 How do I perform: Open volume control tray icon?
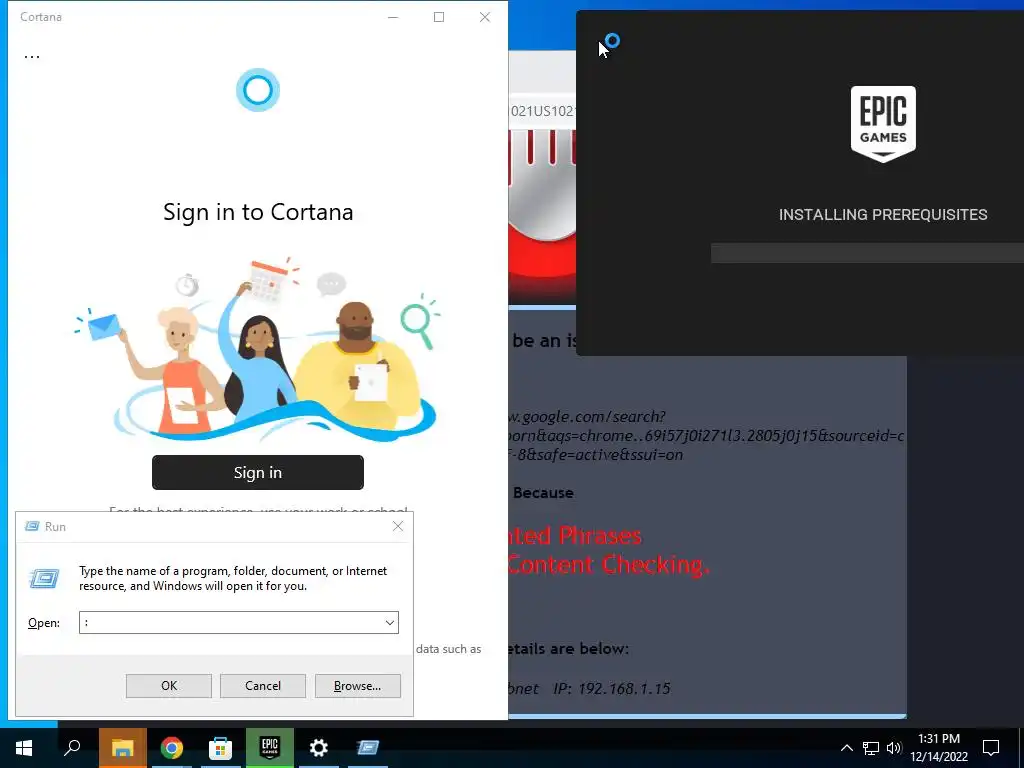pos(894,748)
